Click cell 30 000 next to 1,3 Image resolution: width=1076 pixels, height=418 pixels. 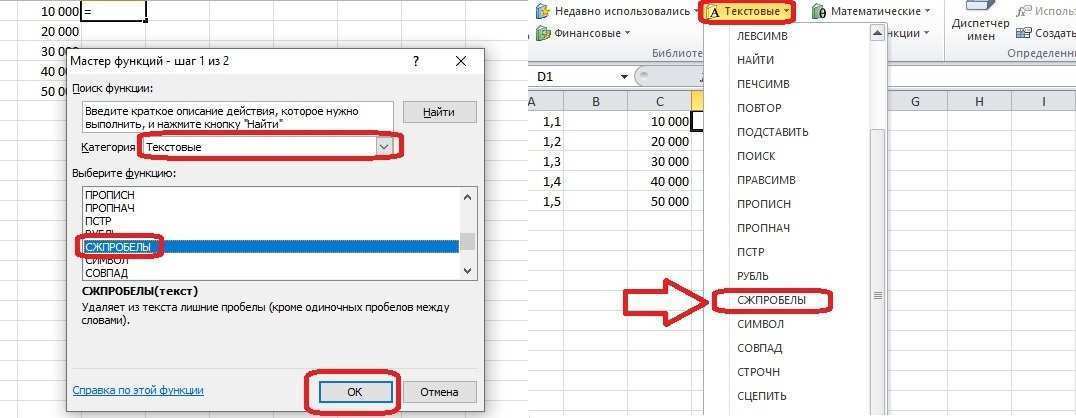[x=659, y=161]
